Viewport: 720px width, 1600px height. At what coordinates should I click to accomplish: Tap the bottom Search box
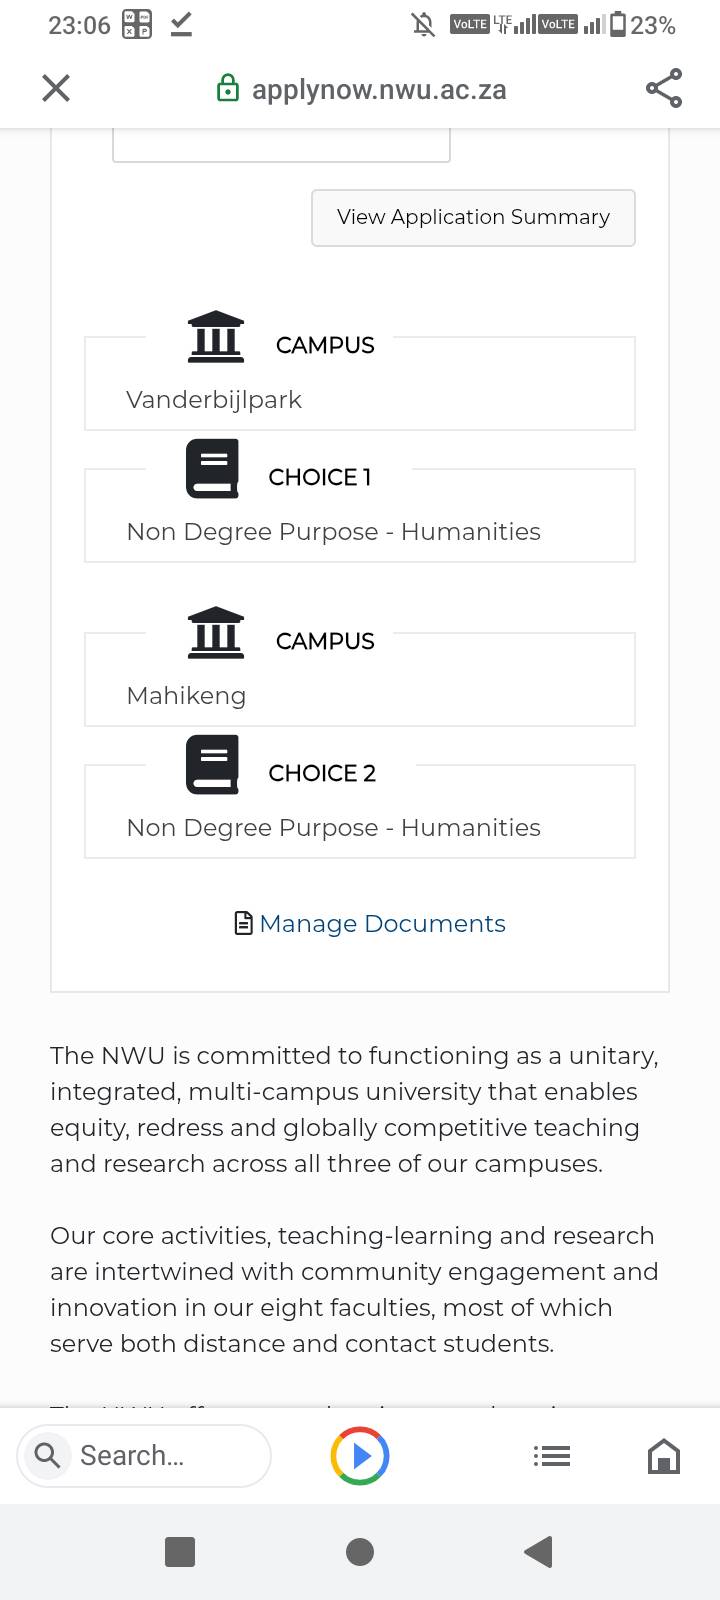click(x=144, y=1455)
